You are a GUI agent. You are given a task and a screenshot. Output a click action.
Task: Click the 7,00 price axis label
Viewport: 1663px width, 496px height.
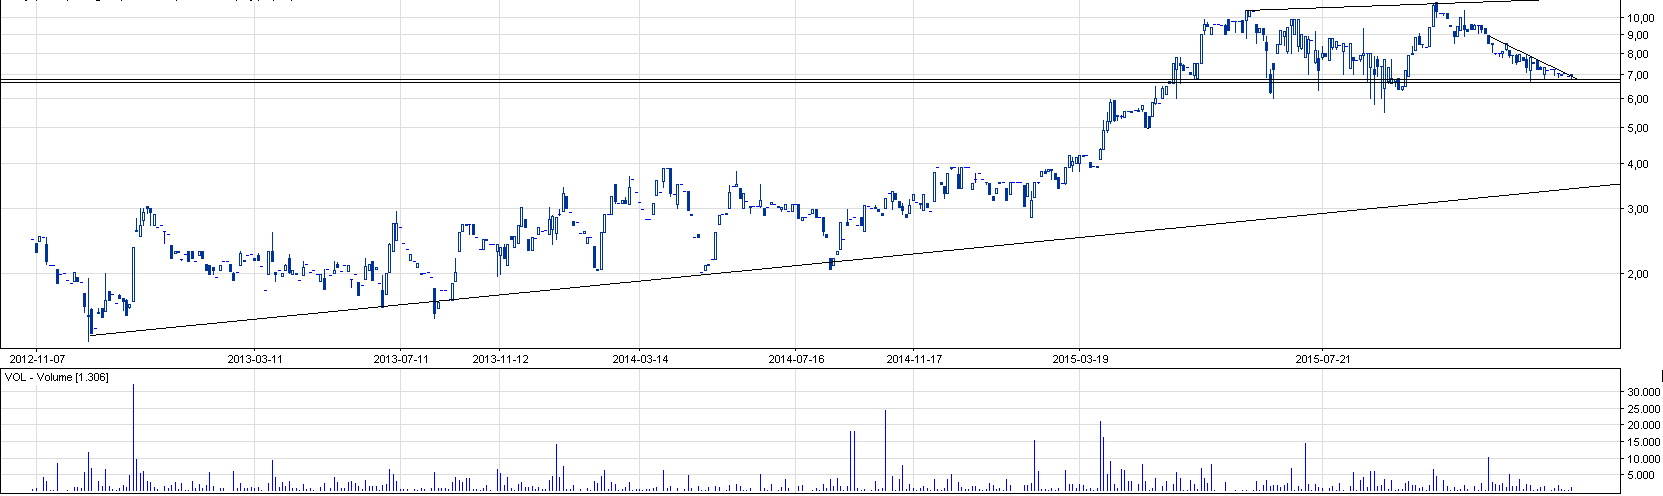pos(1638,76)
